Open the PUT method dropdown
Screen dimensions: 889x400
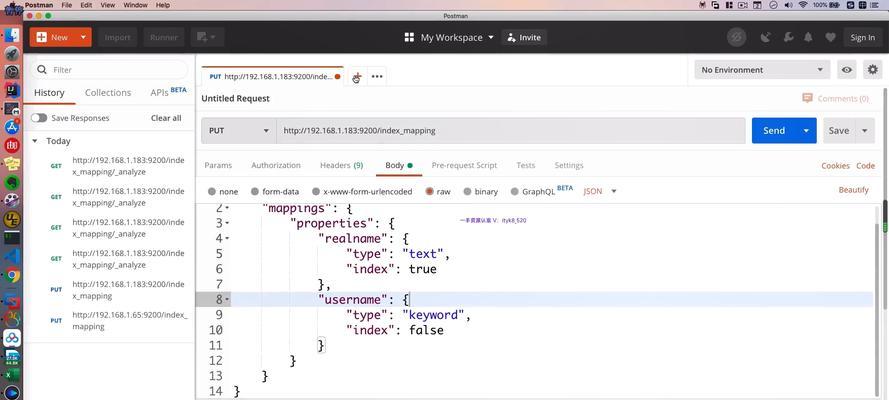238,130
